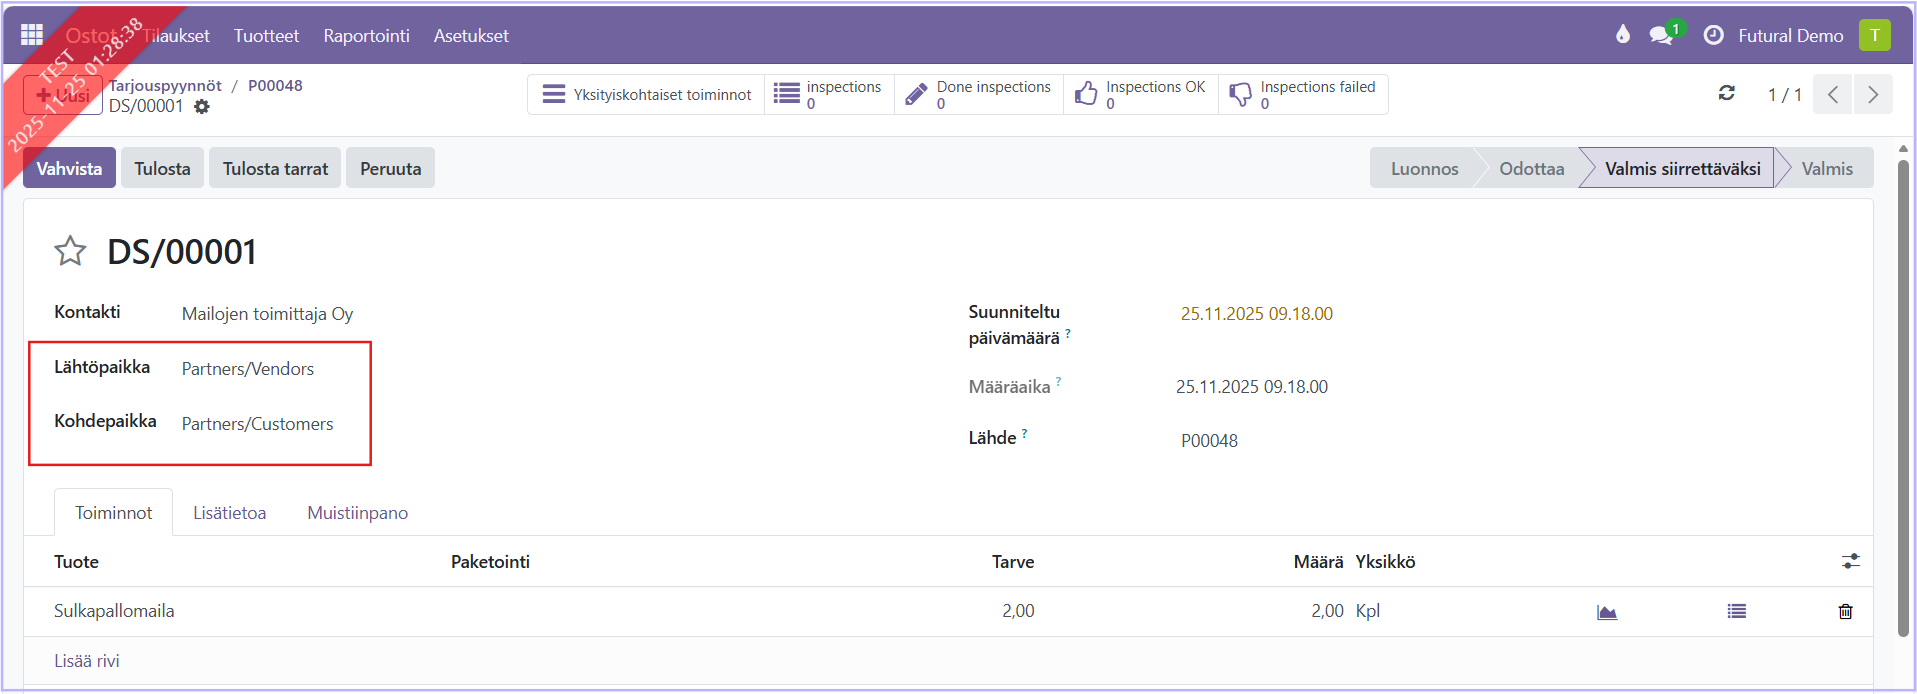Open the gear settings icon near DS/00001

tap(202, 107)
